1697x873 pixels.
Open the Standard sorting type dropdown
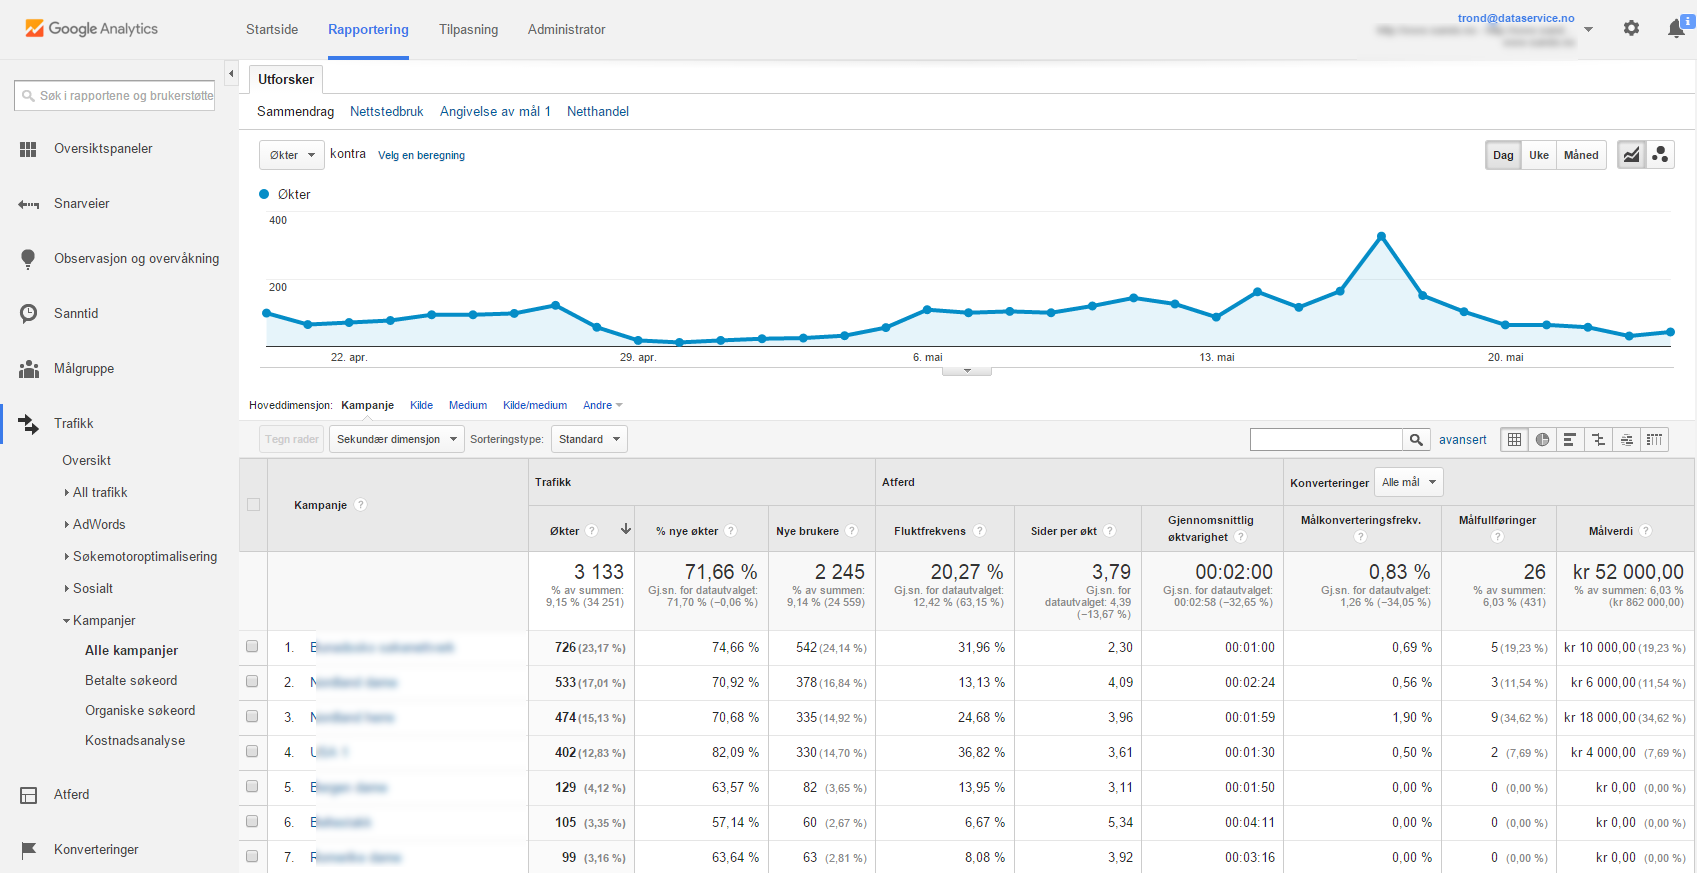(x=589, y=439)
